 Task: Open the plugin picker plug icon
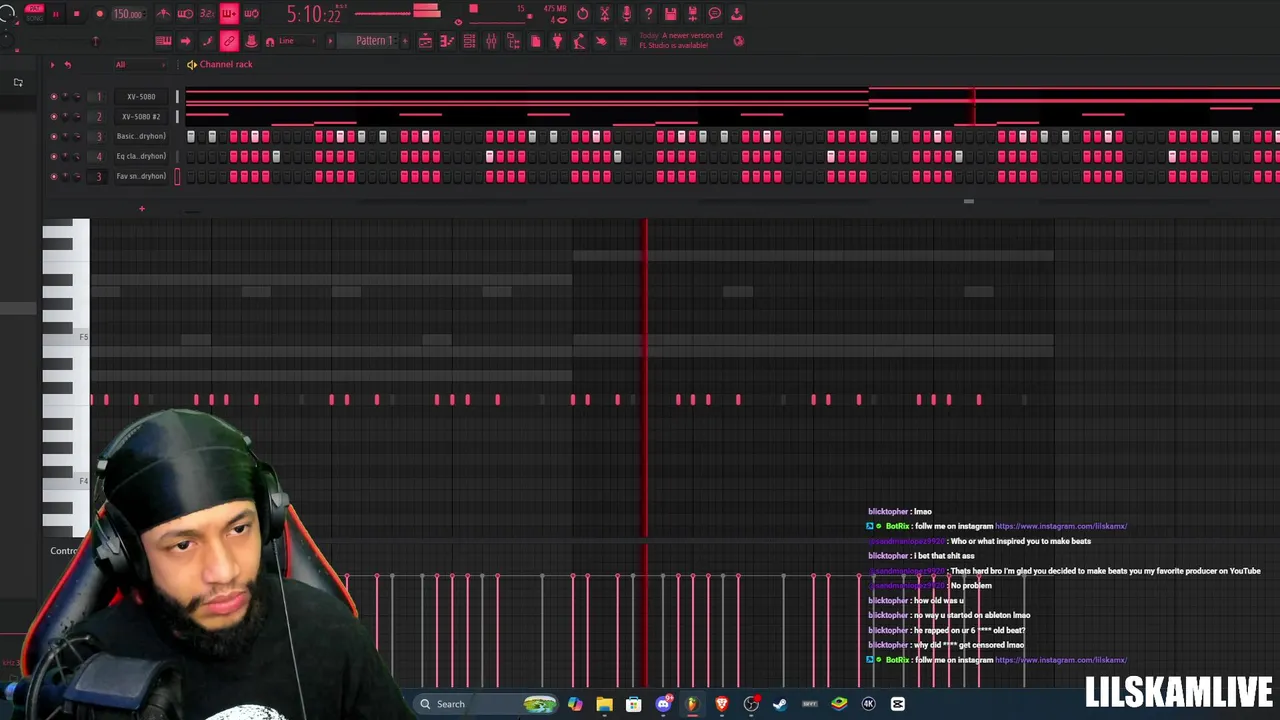(557, 41)
